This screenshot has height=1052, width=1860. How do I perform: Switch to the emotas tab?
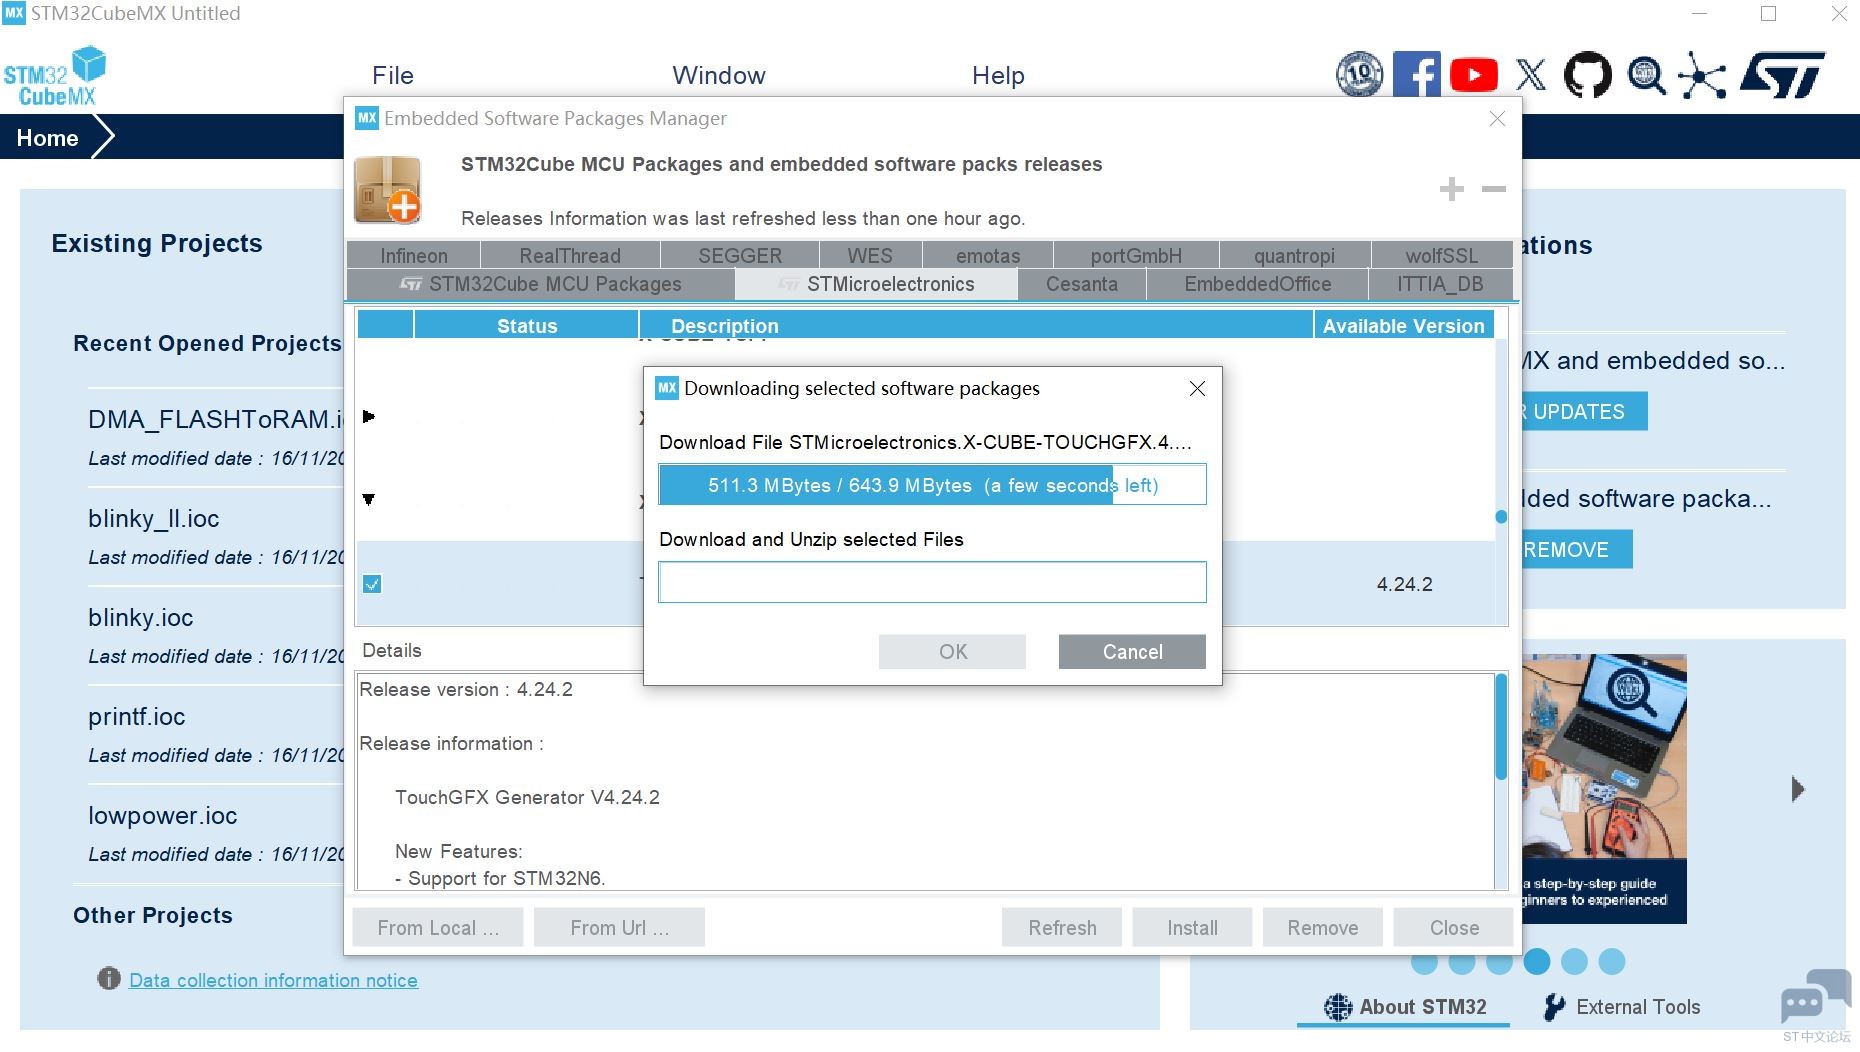(x=988, y=256)
